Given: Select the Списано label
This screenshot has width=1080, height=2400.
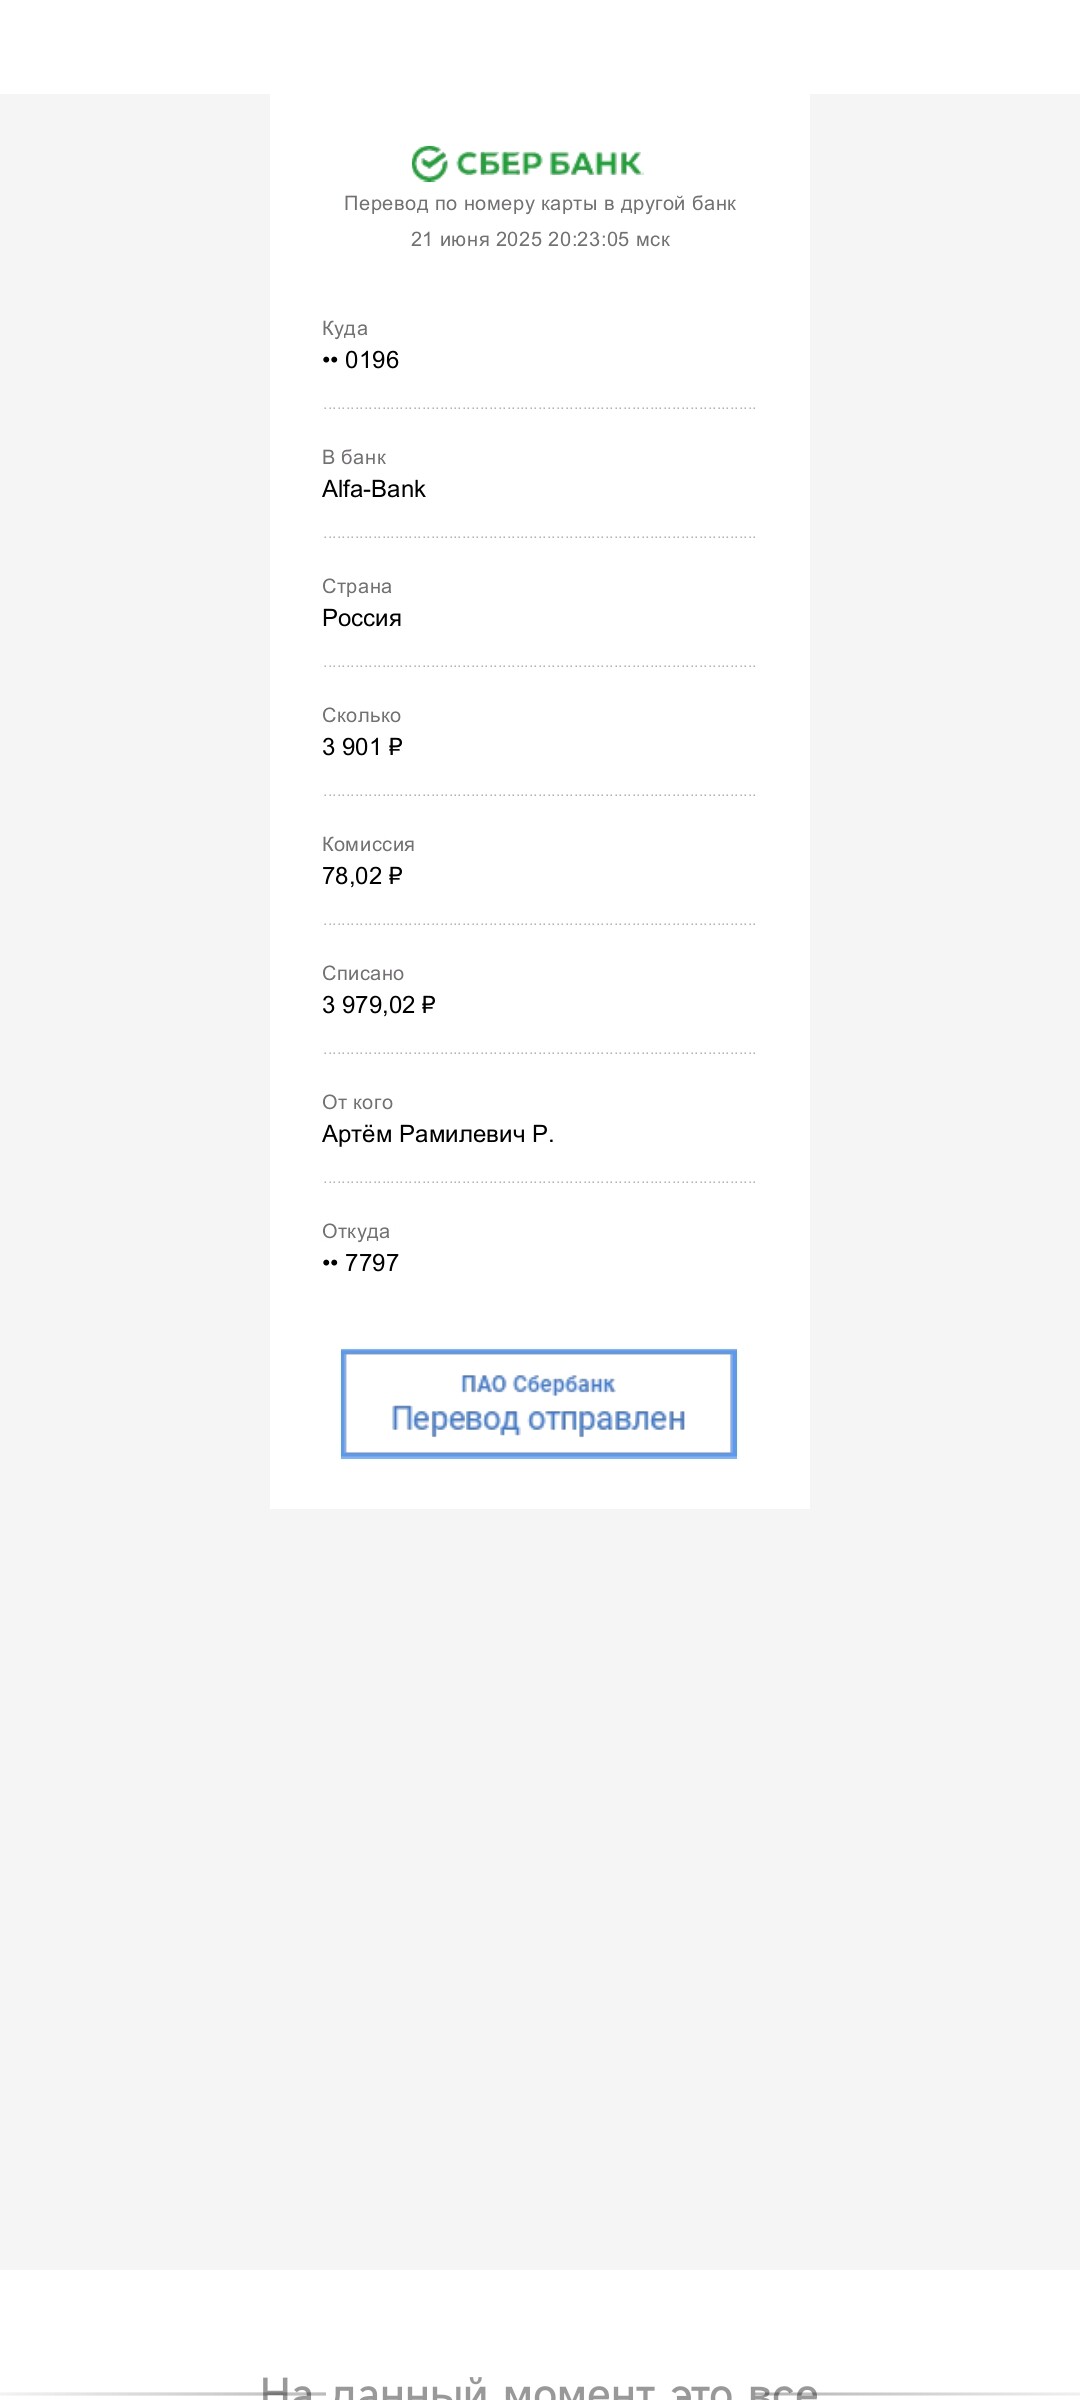Looking at the screenshot, I should click(x=363, y=974).
